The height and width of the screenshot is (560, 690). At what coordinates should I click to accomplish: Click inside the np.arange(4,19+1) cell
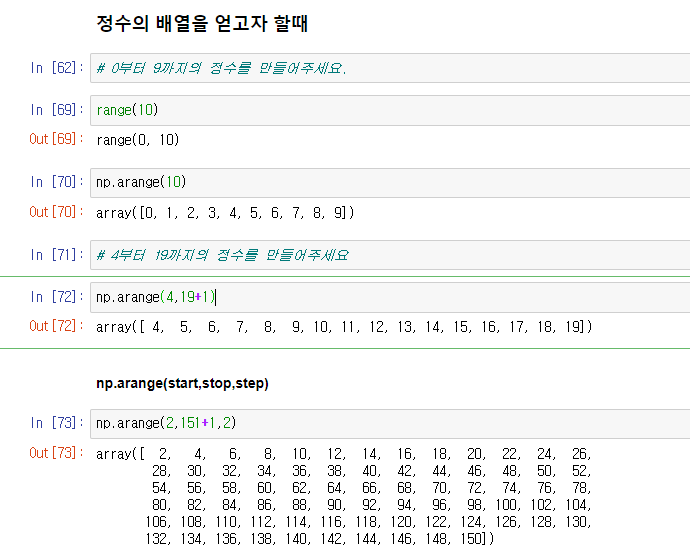click(390, 297)
